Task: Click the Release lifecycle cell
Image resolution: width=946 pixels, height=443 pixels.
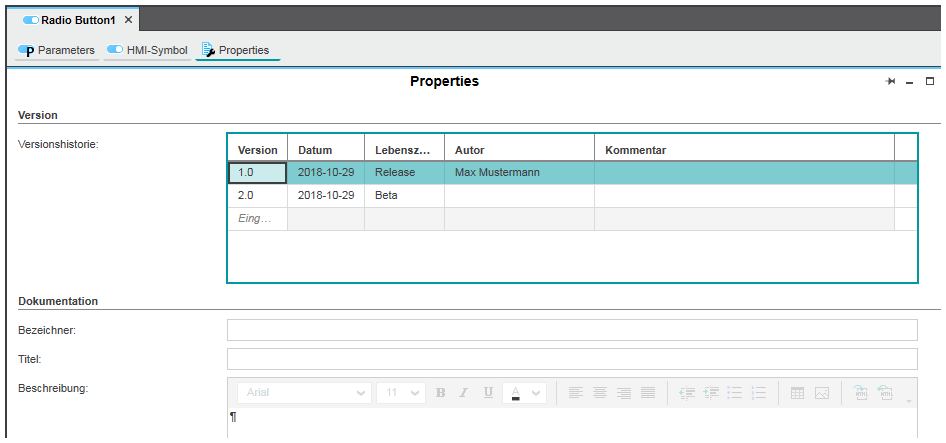Action: coord(405,173)
